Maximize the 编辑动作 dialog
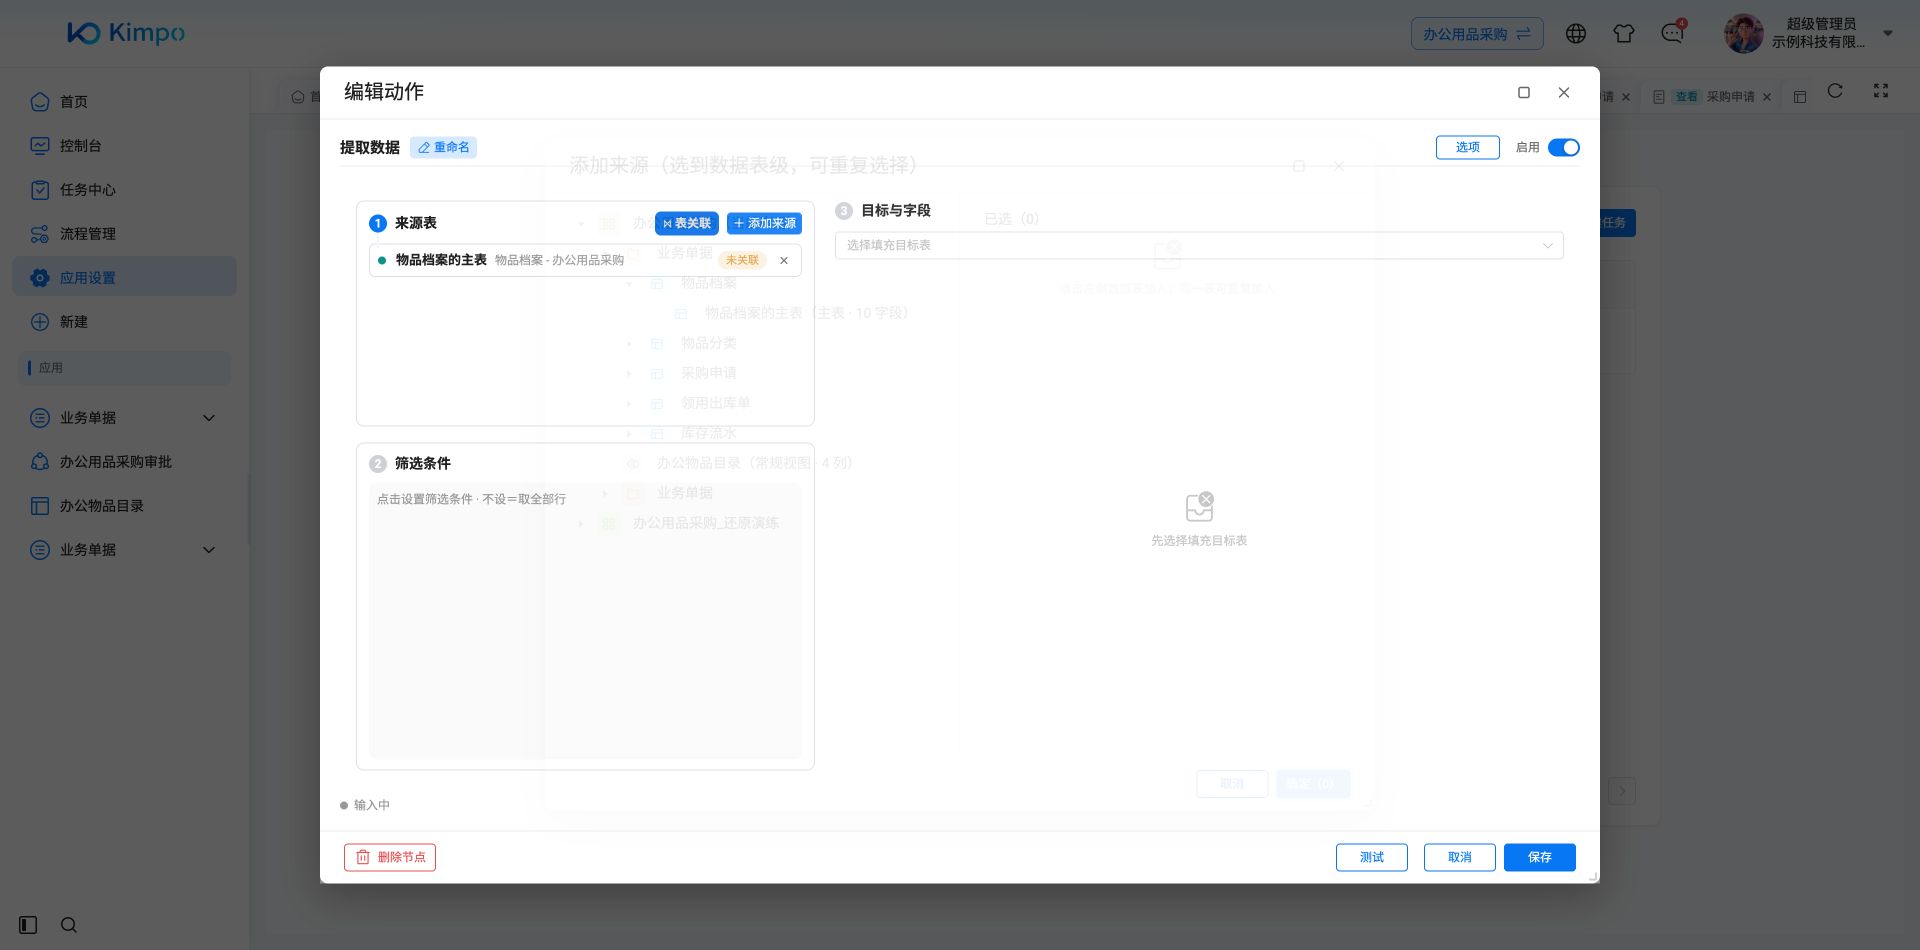Screen dimensions: 1920x950 [x=1524, y=92]
